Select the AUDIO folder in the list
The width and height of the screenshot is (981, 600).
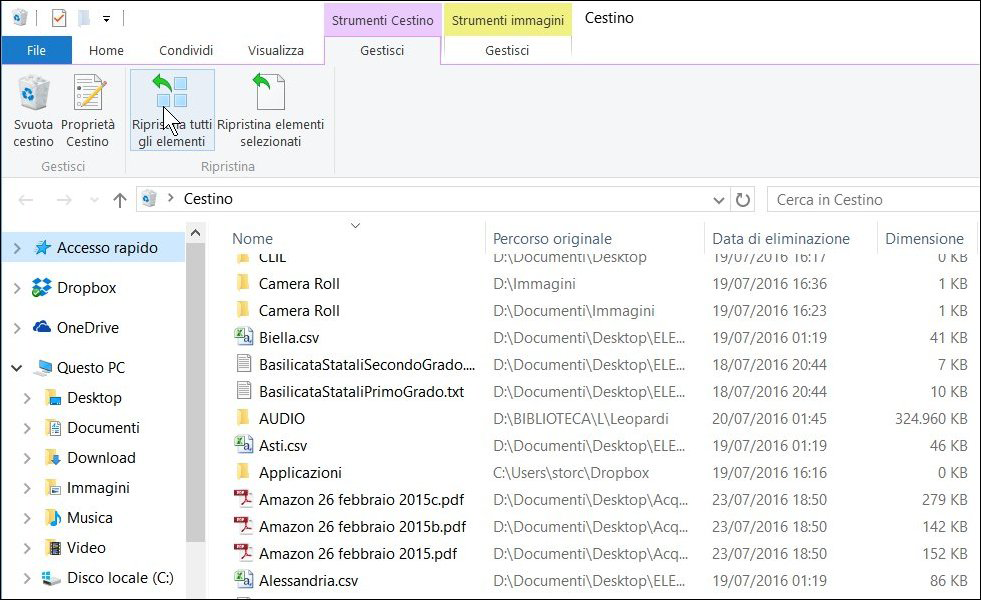click(x=281, y=419)
